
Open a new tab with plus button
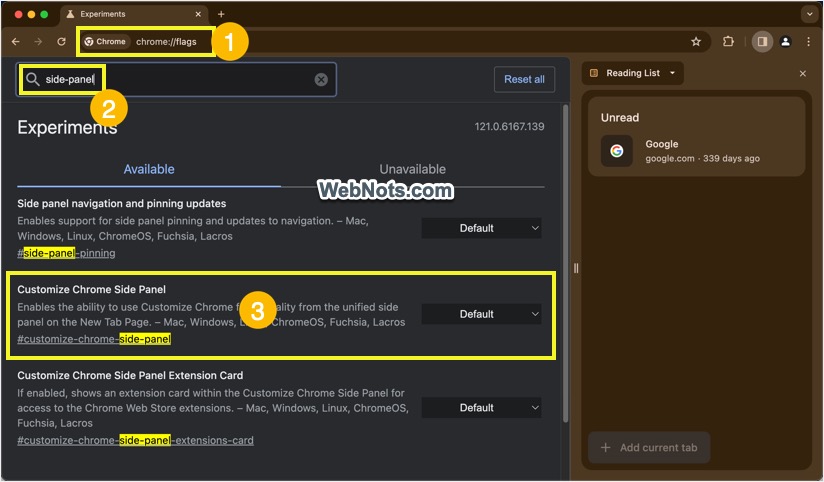pos(221,14)
